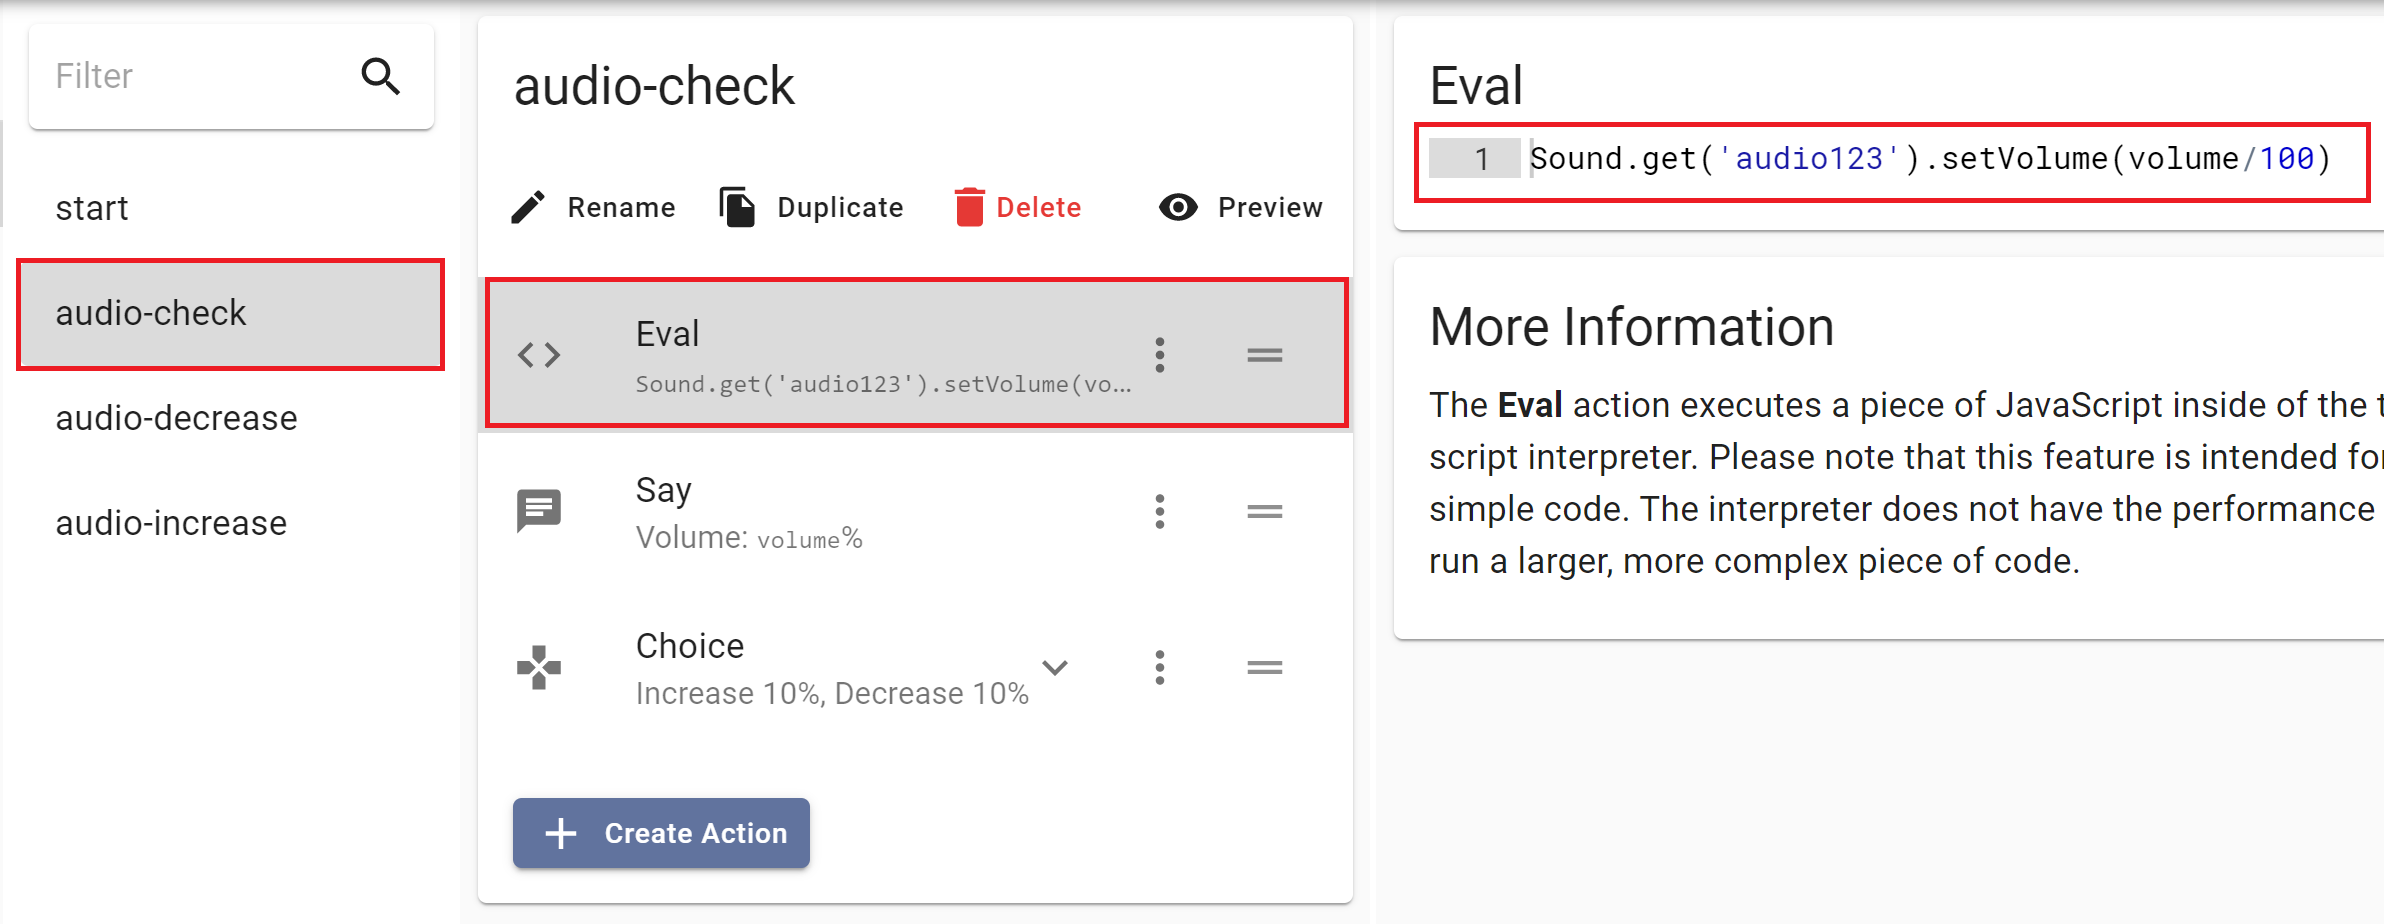The width and height of the screenshot is (2384, 924).
Task: Click the Rename pencil icon
Action: [529, 207]
